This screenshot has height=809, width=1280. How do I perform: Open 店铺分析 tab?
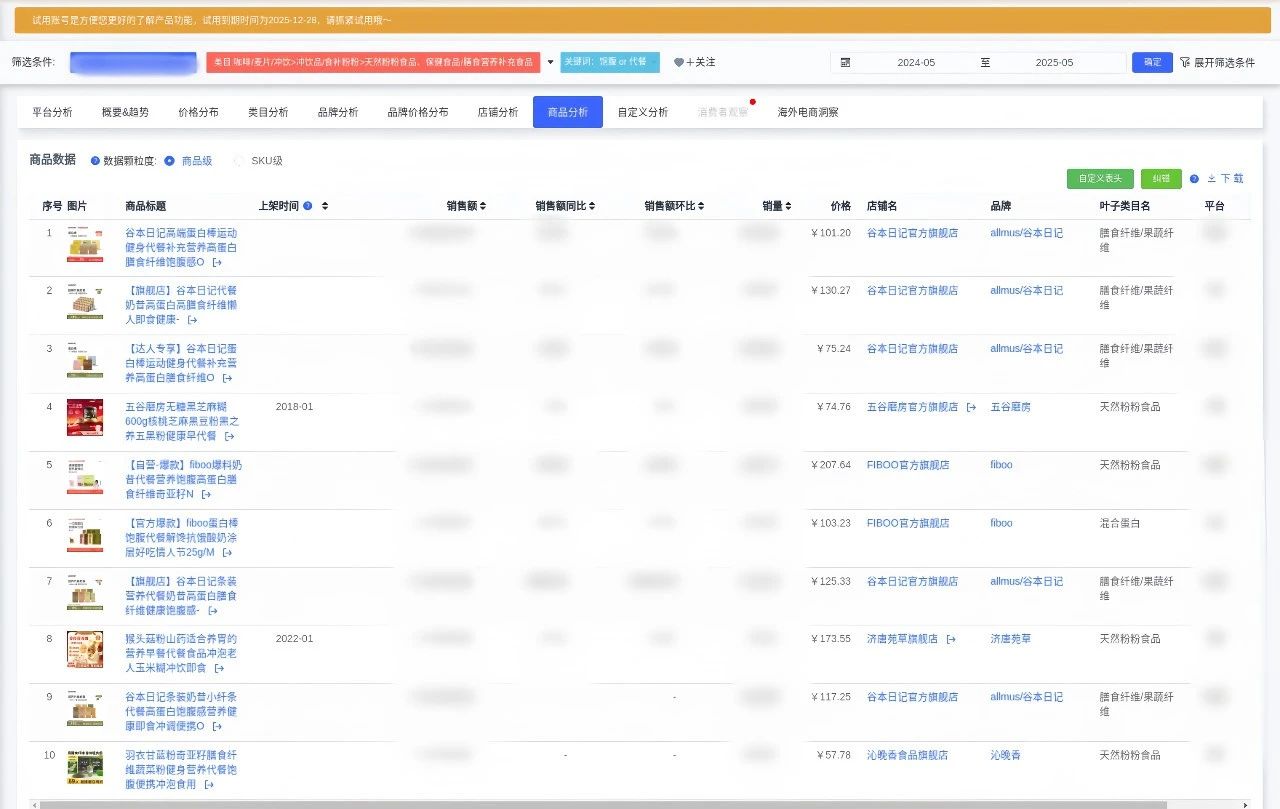[498, 112]
